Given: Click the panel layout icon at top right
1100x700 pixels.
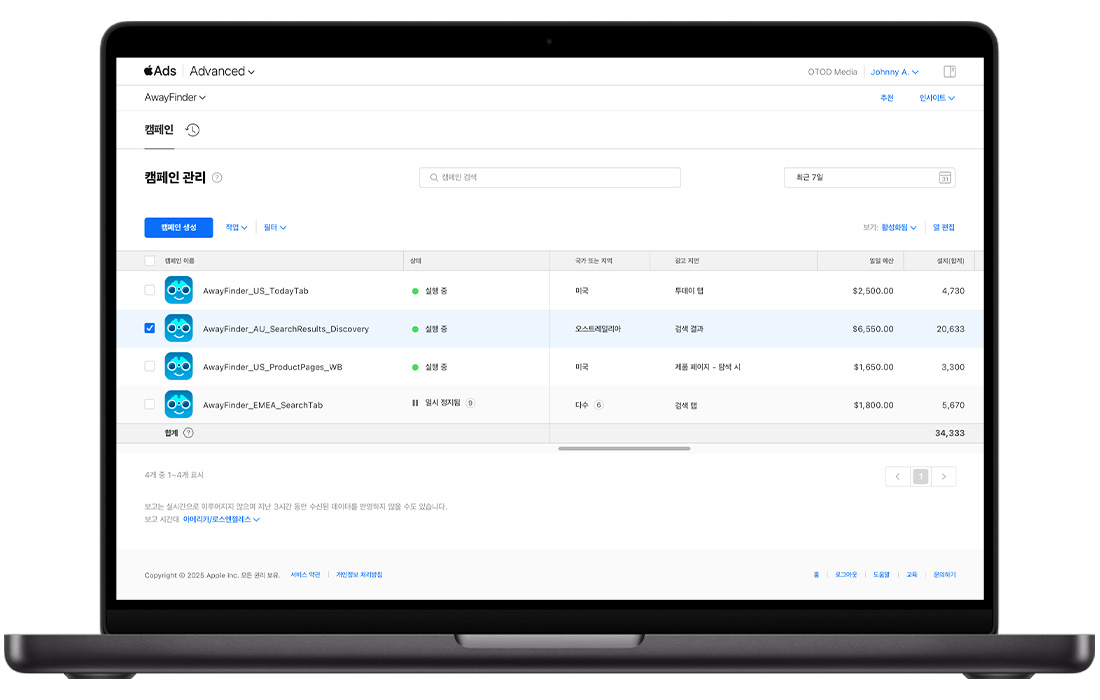Looking at the screenshot, I should pyautogui.click(x=949, y=72).
